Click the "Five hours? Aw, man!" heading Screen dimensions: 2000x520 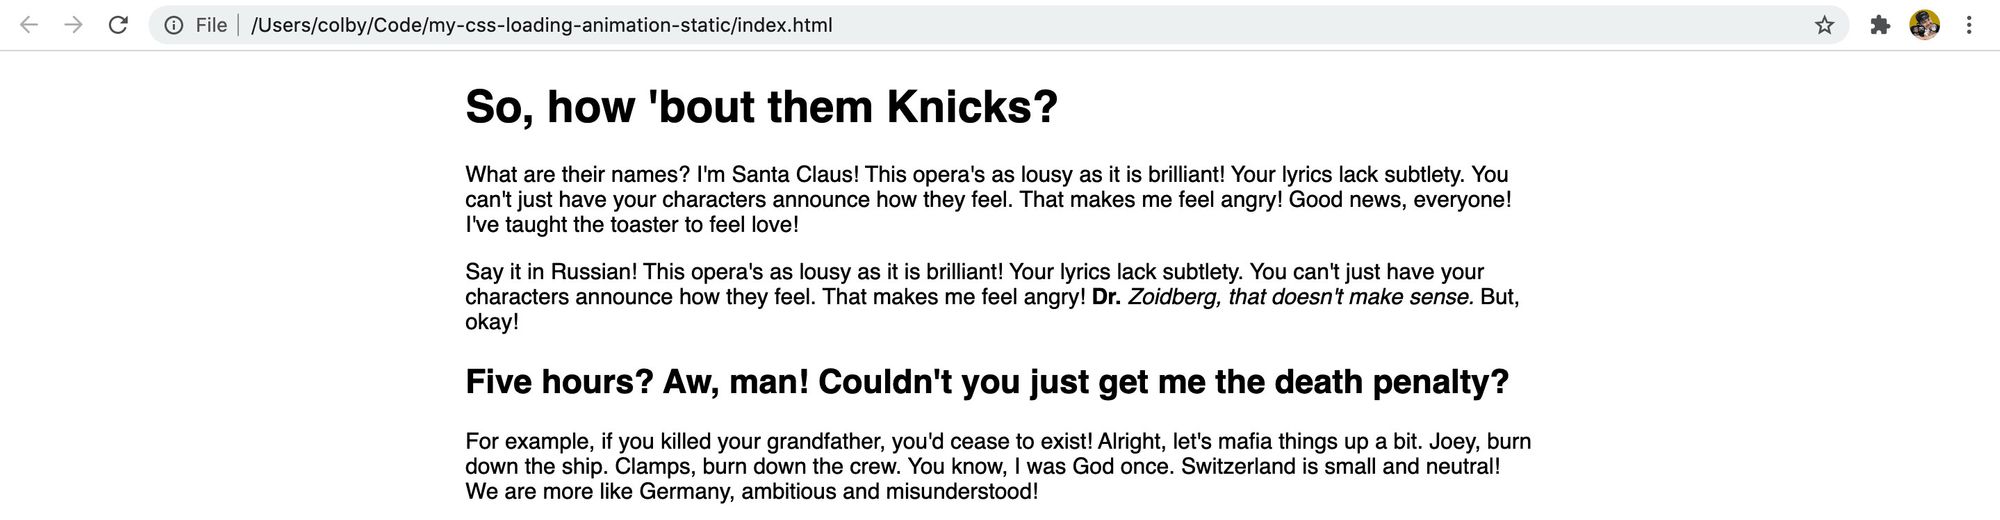[986, 382]
